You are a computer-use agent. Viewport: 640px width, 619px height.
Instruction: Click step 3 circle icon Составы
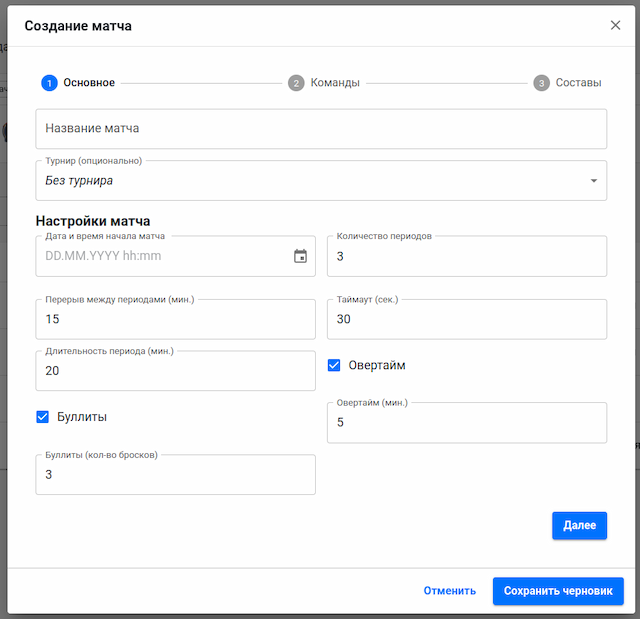(x=541, y=83)
